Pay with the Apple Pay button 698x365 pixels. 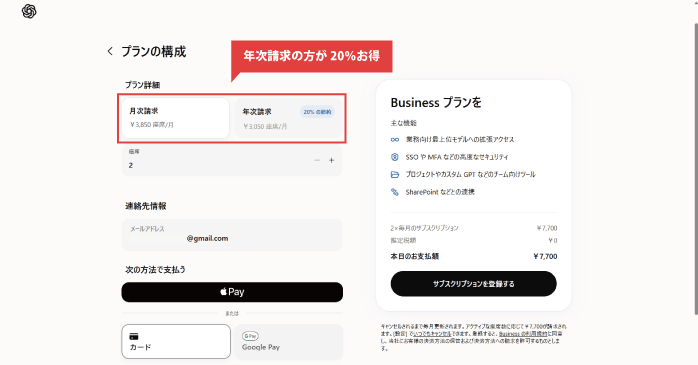232,292
